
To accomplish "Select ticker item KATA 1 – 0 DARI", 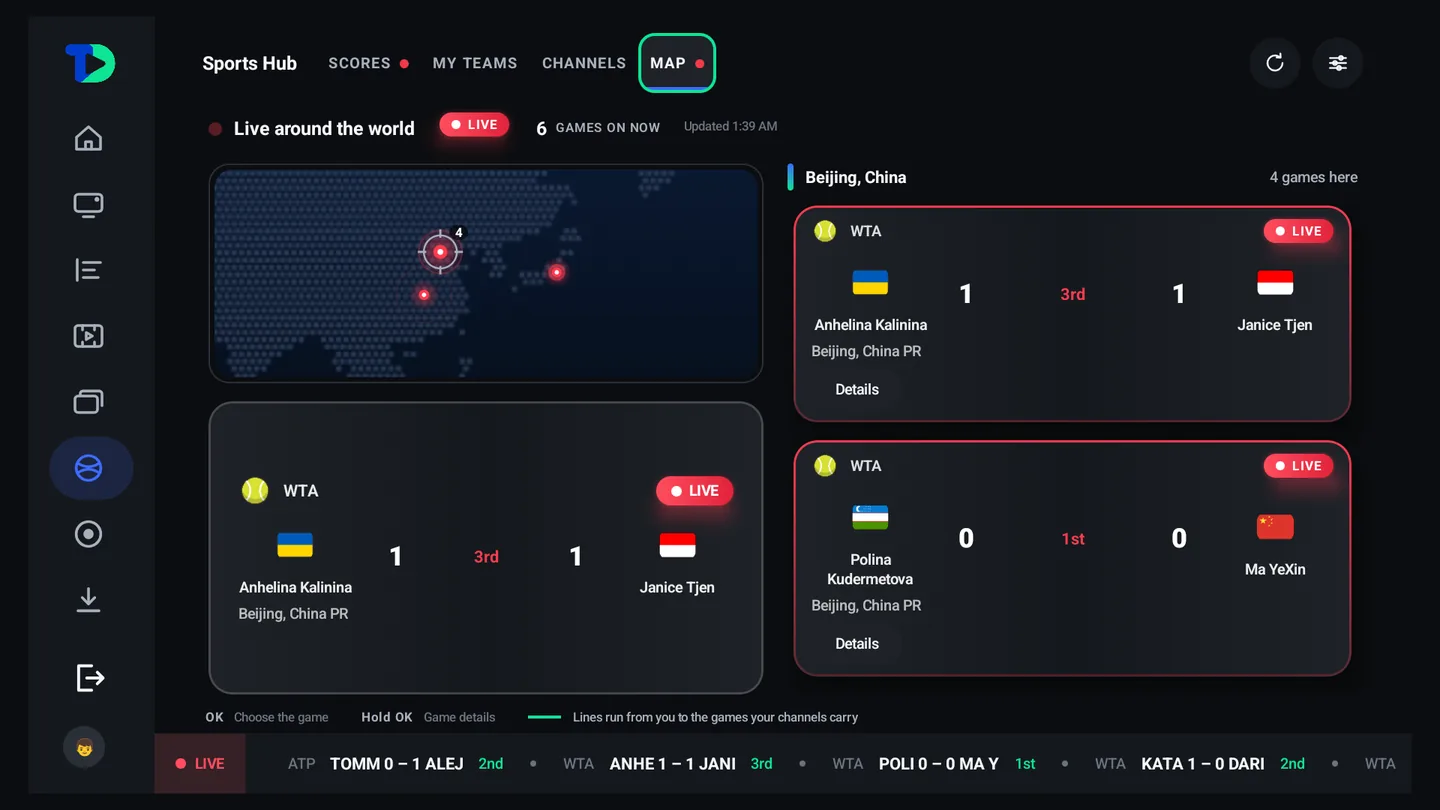I will click(x=1203, y=764).
